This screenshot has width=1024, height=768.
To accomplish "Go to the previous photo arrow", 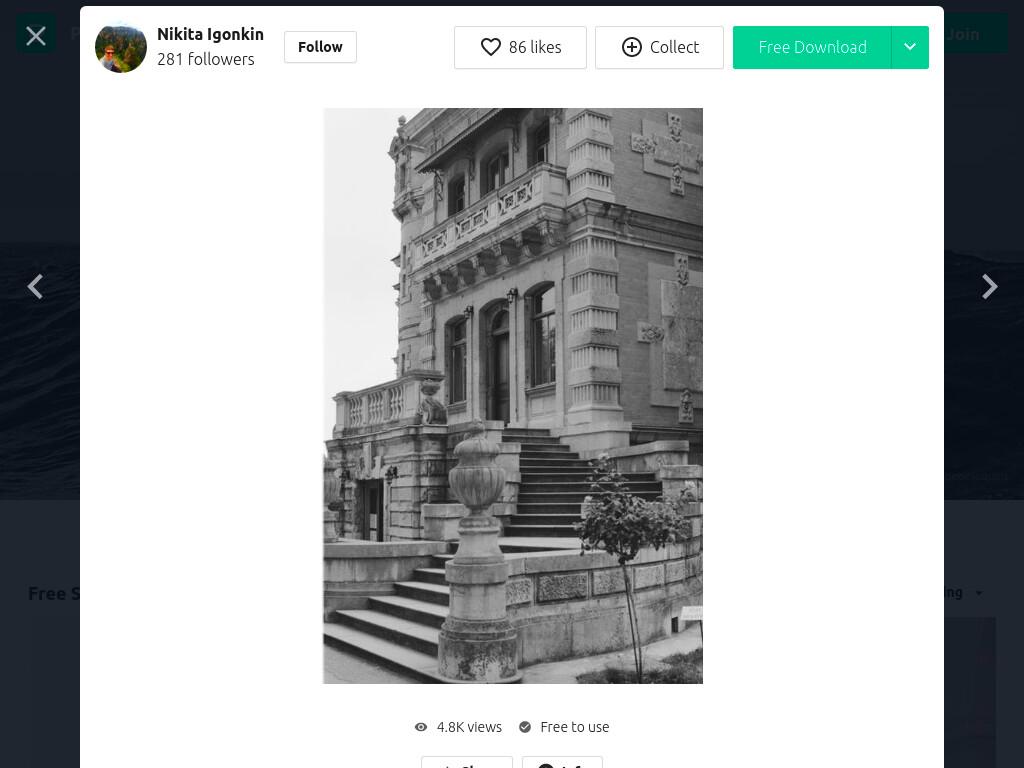I will coord(35,286).
